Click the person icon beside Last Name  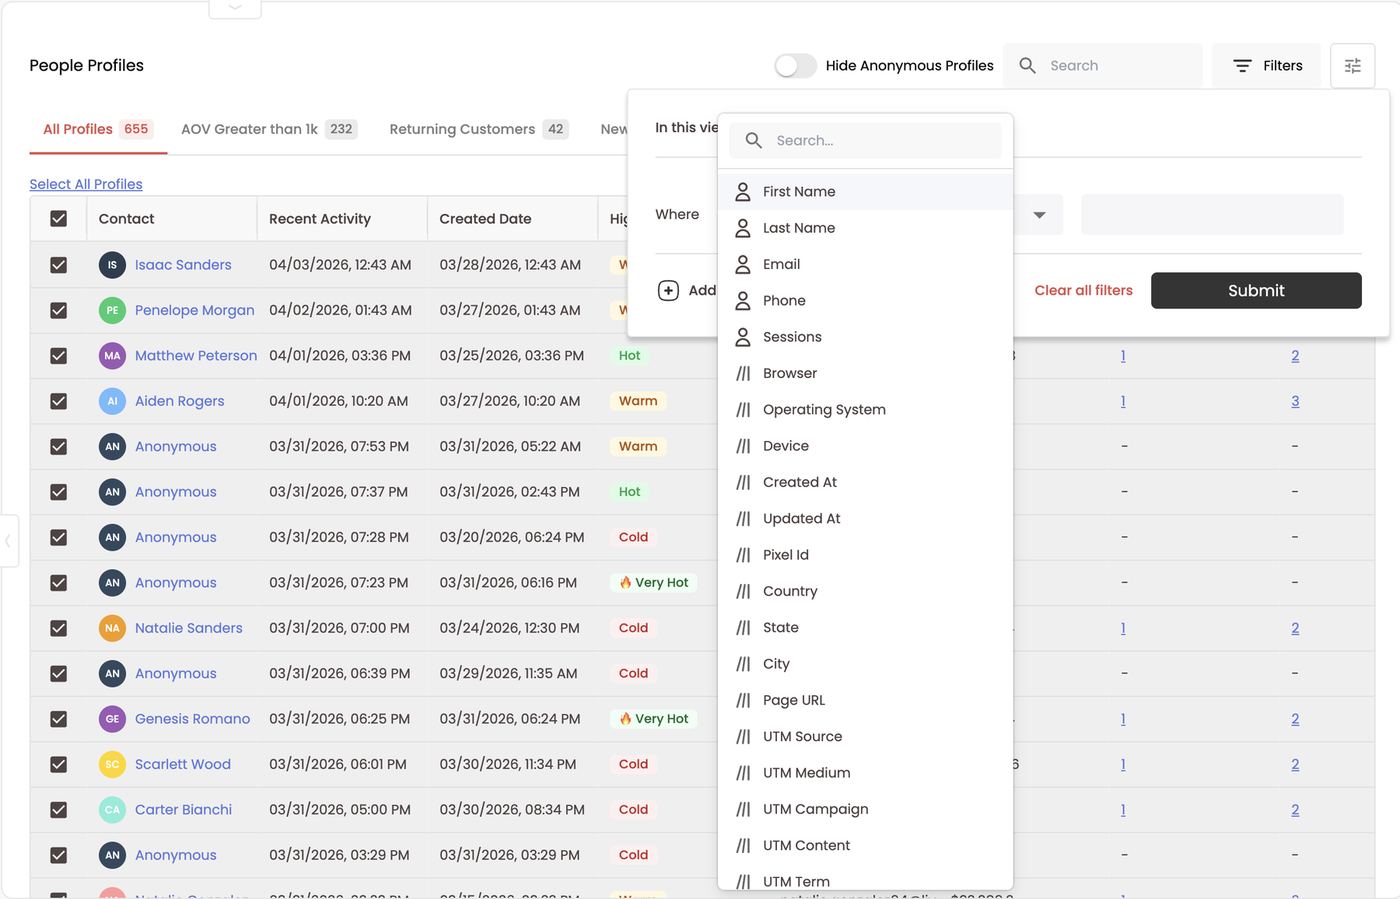pos(743,228)
